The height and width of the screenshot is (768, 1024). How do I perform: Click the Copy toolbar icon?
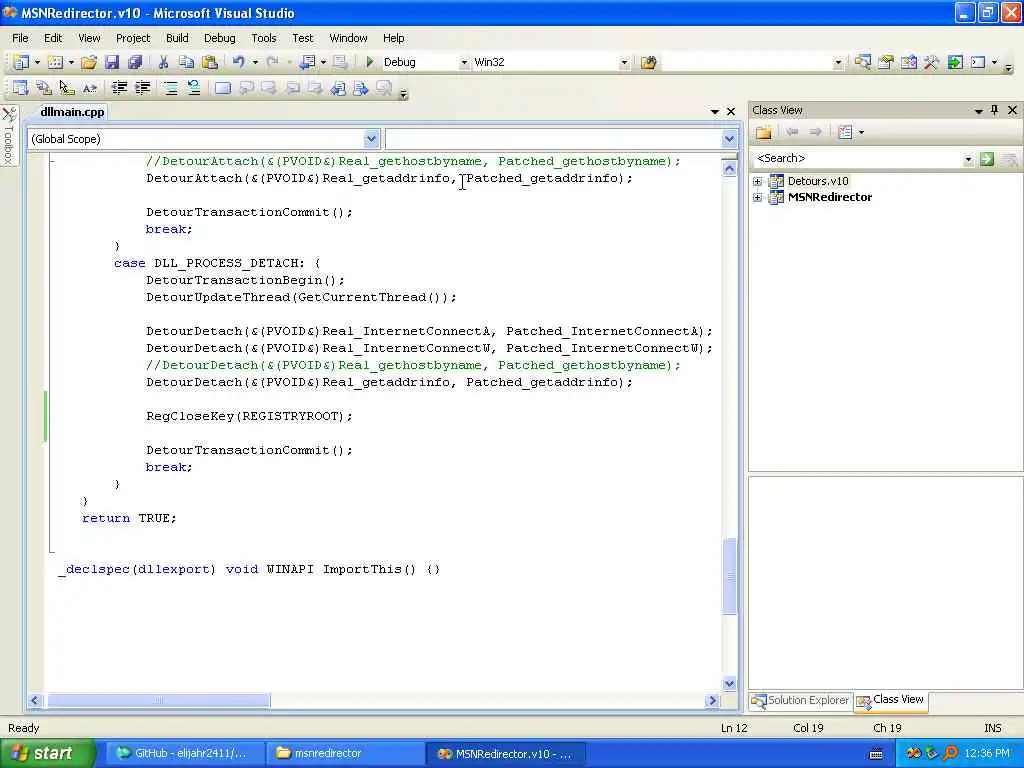[x=186, y=62]
